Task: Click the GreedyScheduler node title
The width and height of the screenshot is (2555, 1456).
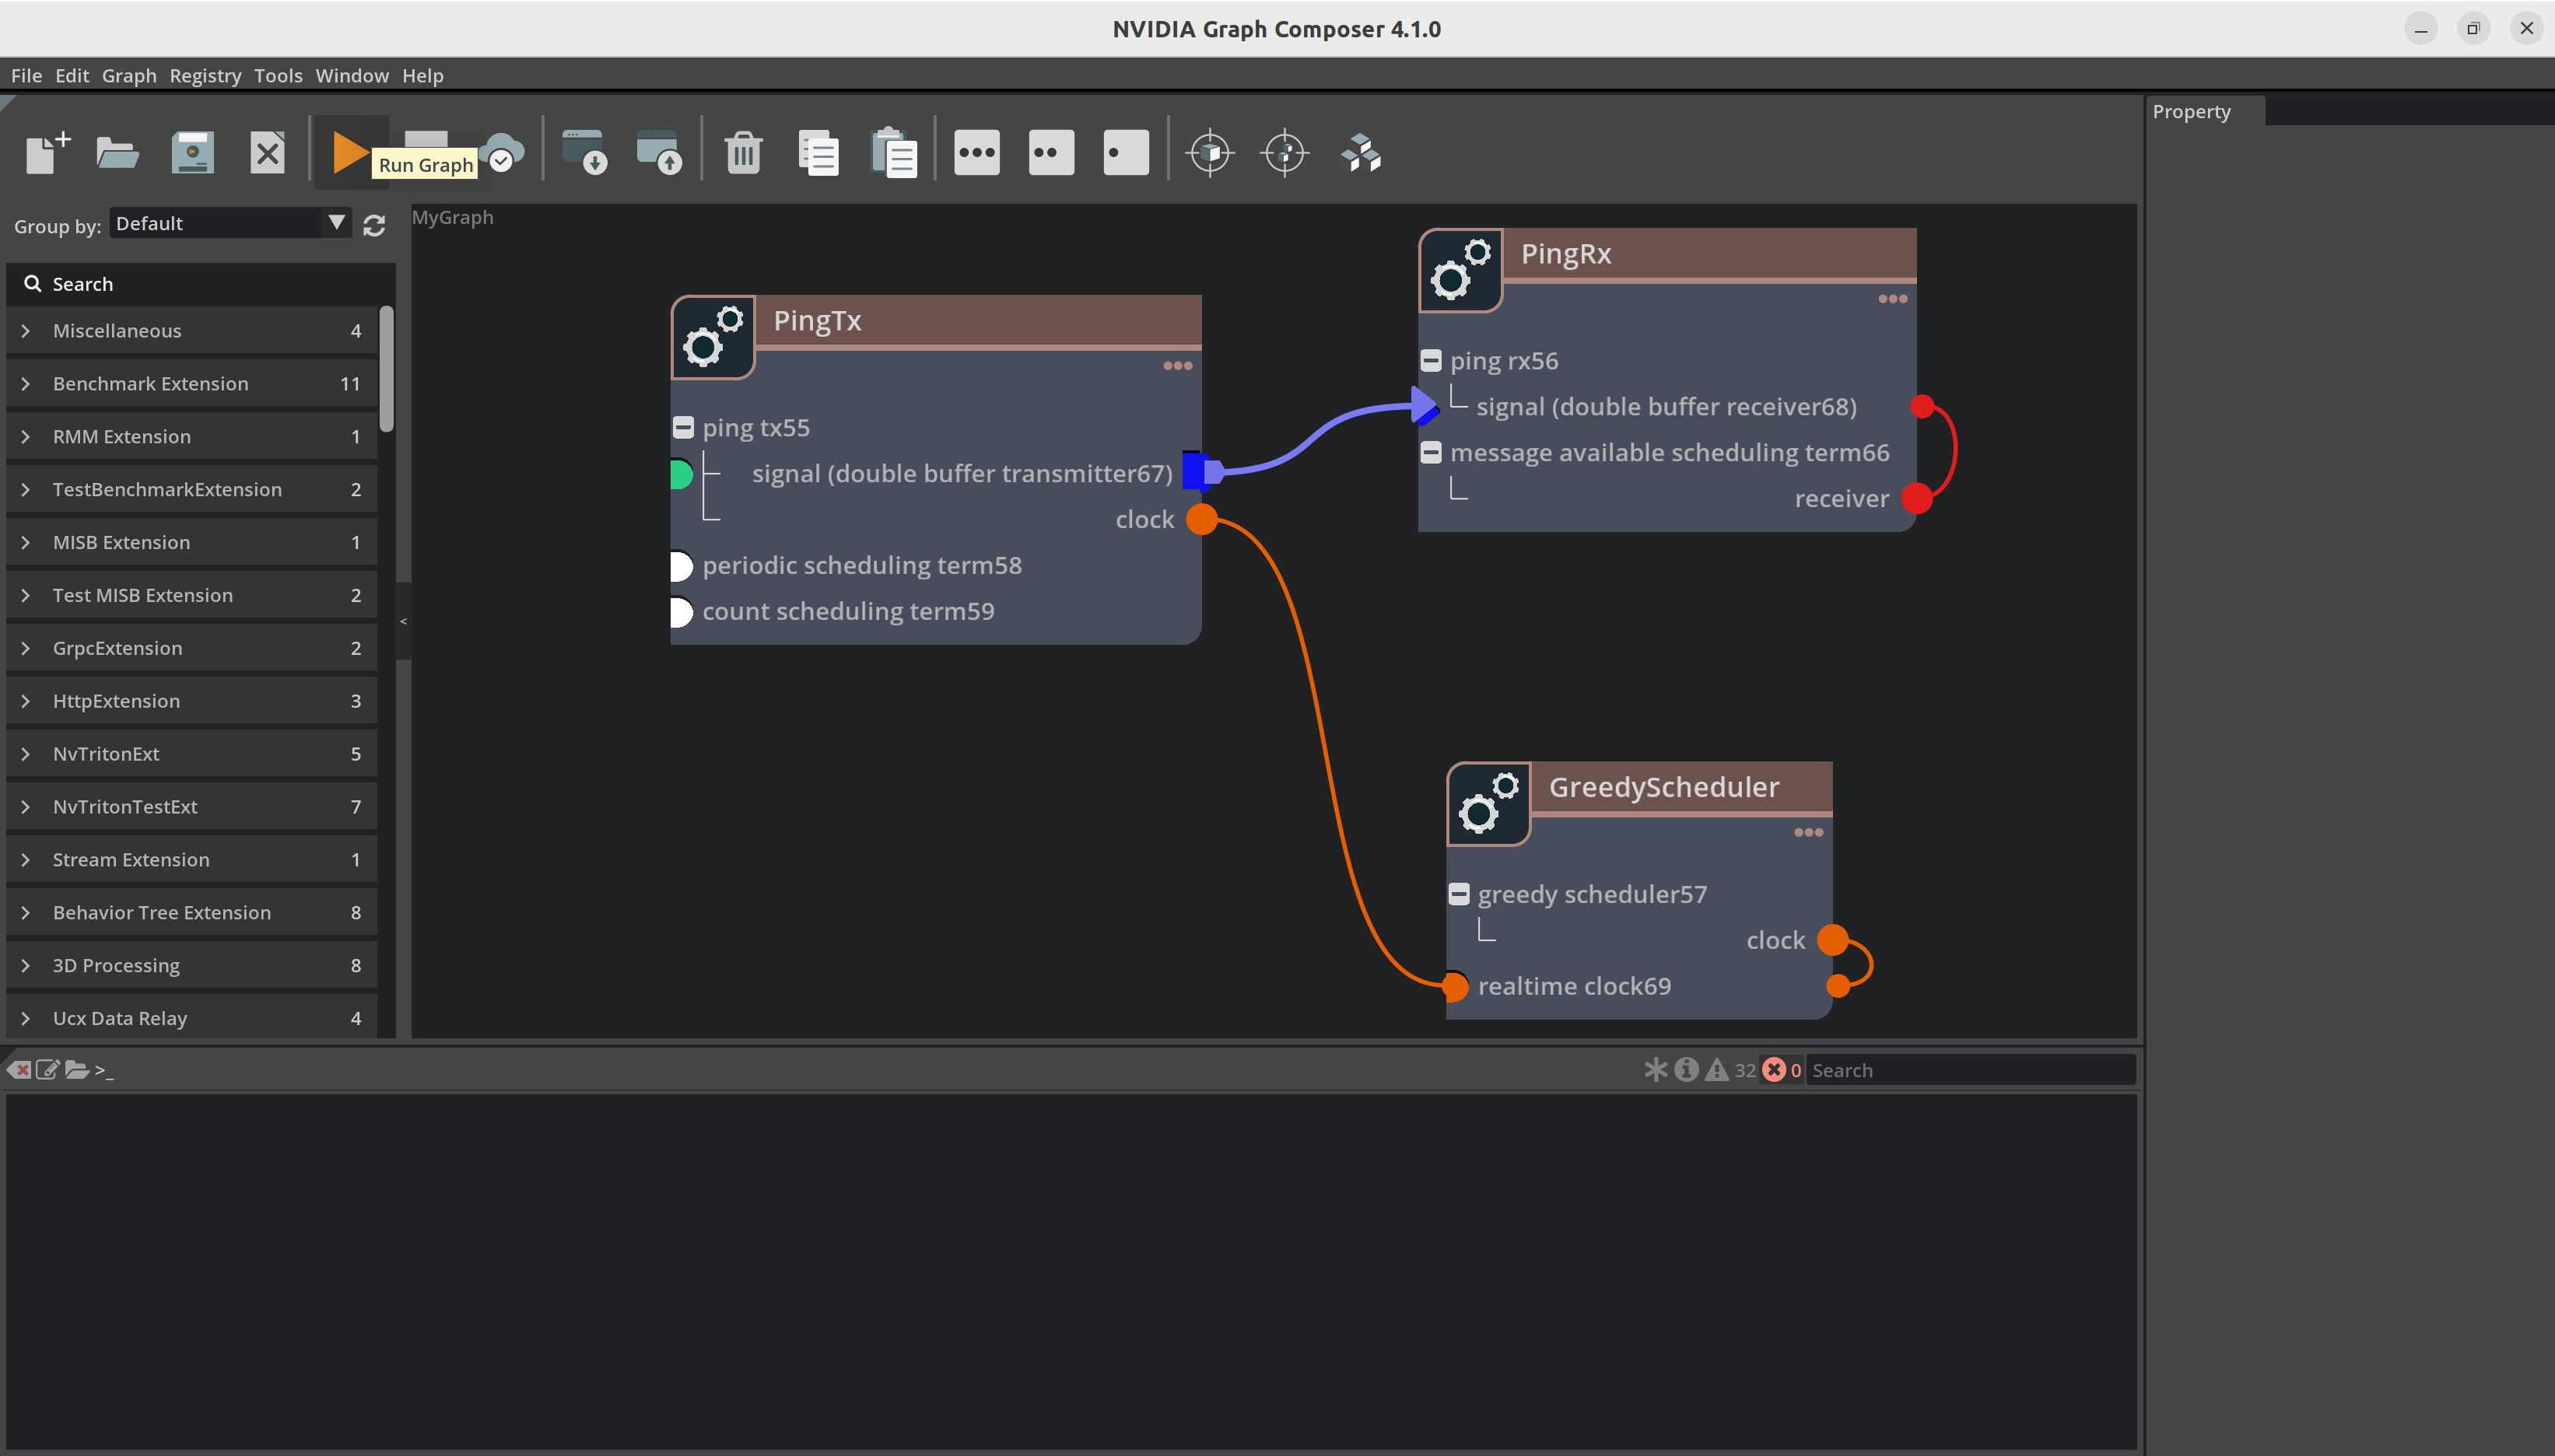Action: (x=1664, y=787)
